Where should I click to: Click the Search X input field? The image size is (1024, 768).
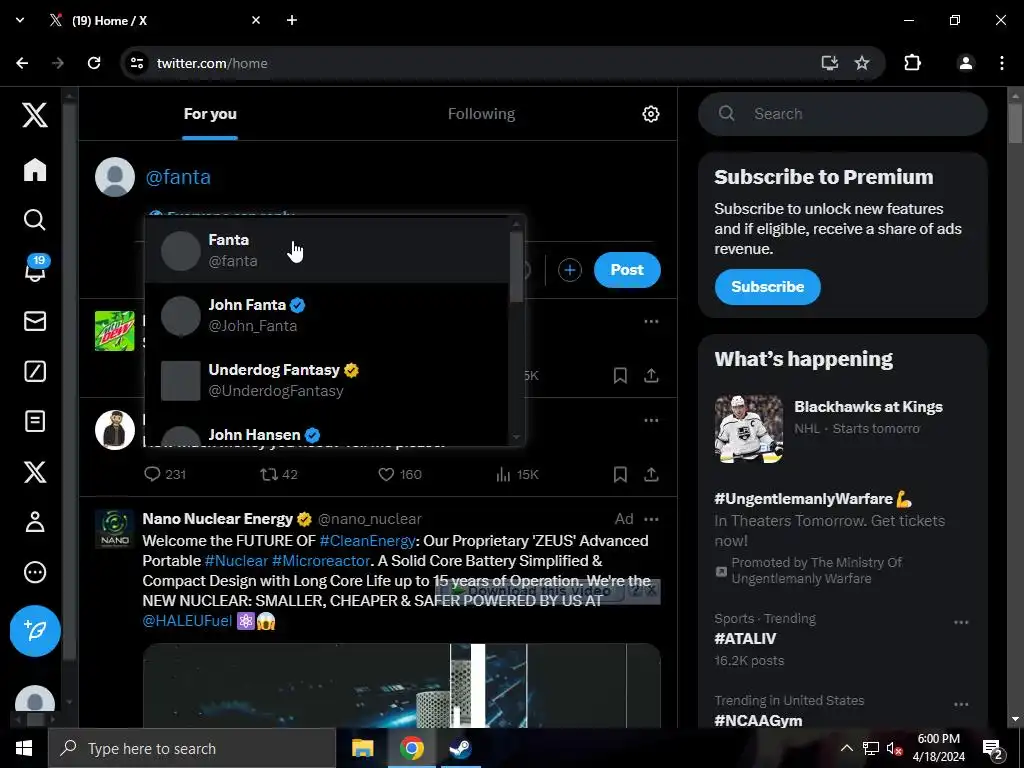[842, 114]
